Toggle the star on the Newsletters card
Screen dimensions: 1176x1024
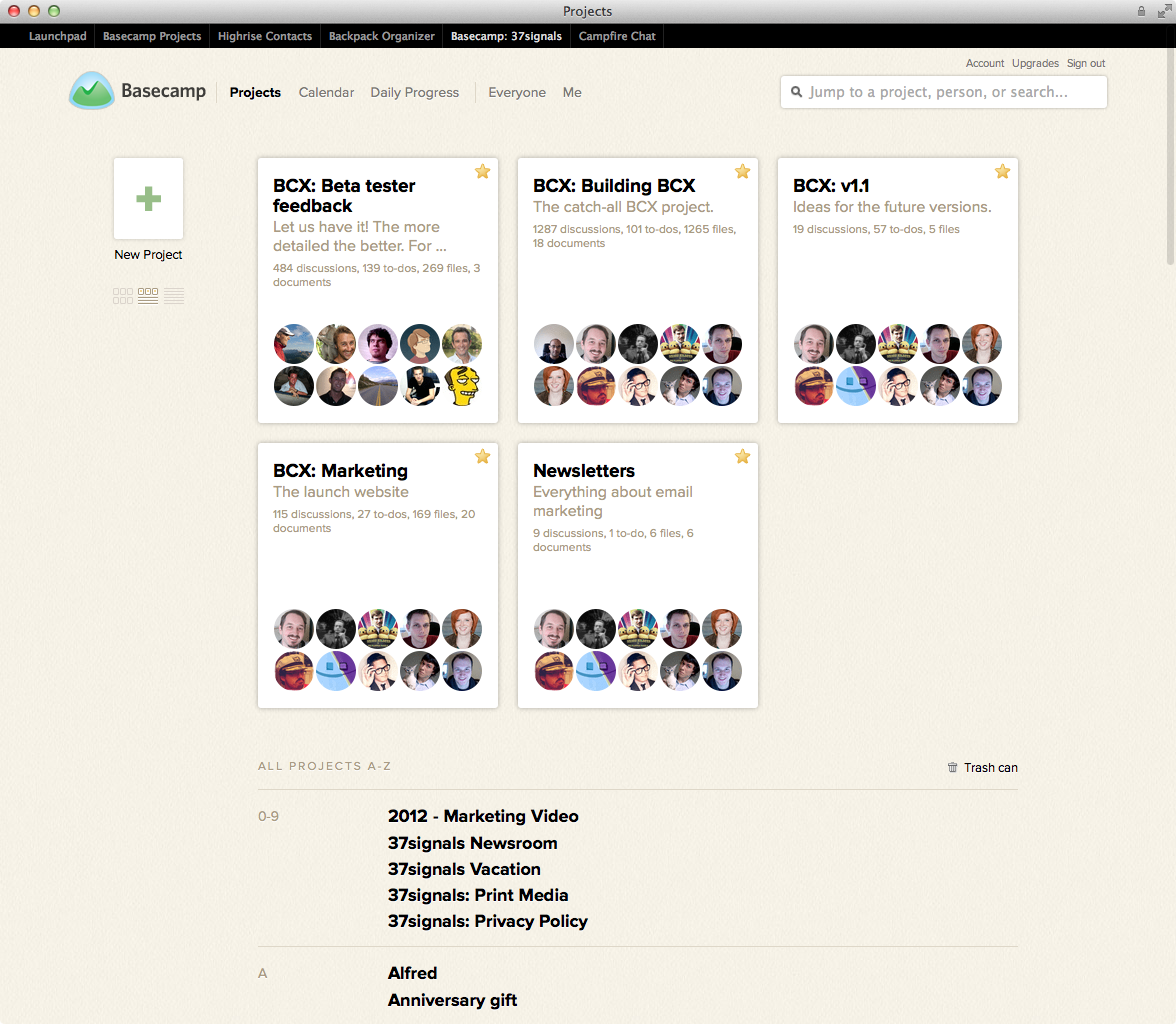[742, 457]
